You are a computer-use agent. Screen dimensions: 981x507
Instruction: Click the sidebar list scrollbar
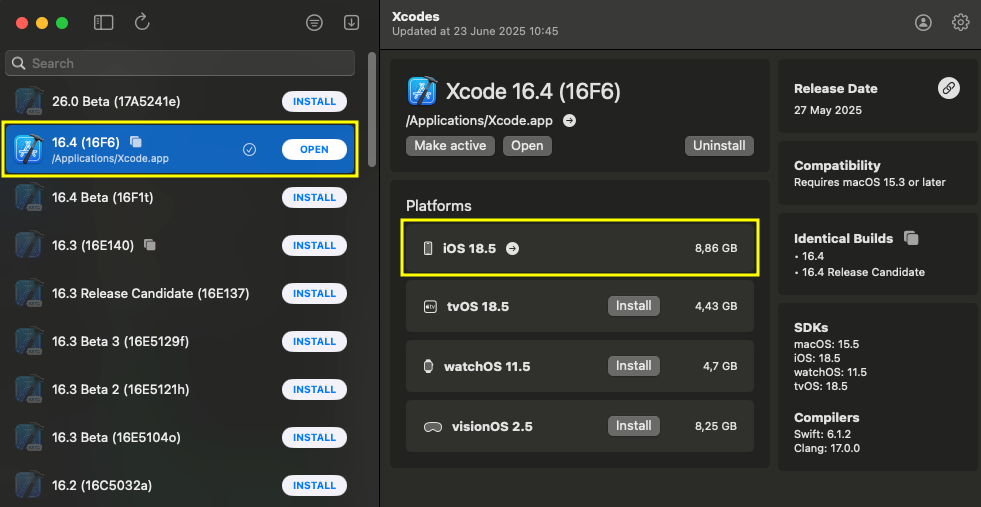tap(372, 110)
